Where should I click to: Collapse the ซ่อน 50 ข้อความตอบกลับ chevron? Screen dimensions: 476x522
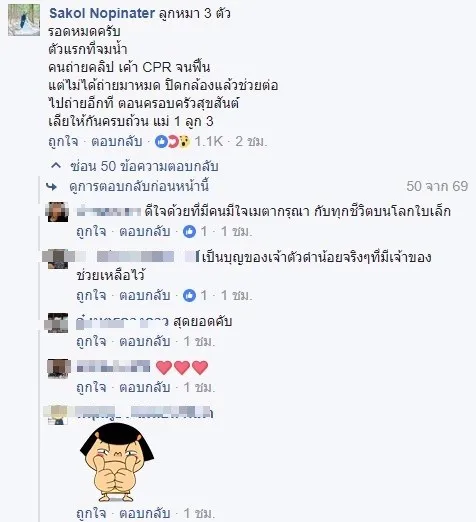pyautogui.click(x=56, y=165)
